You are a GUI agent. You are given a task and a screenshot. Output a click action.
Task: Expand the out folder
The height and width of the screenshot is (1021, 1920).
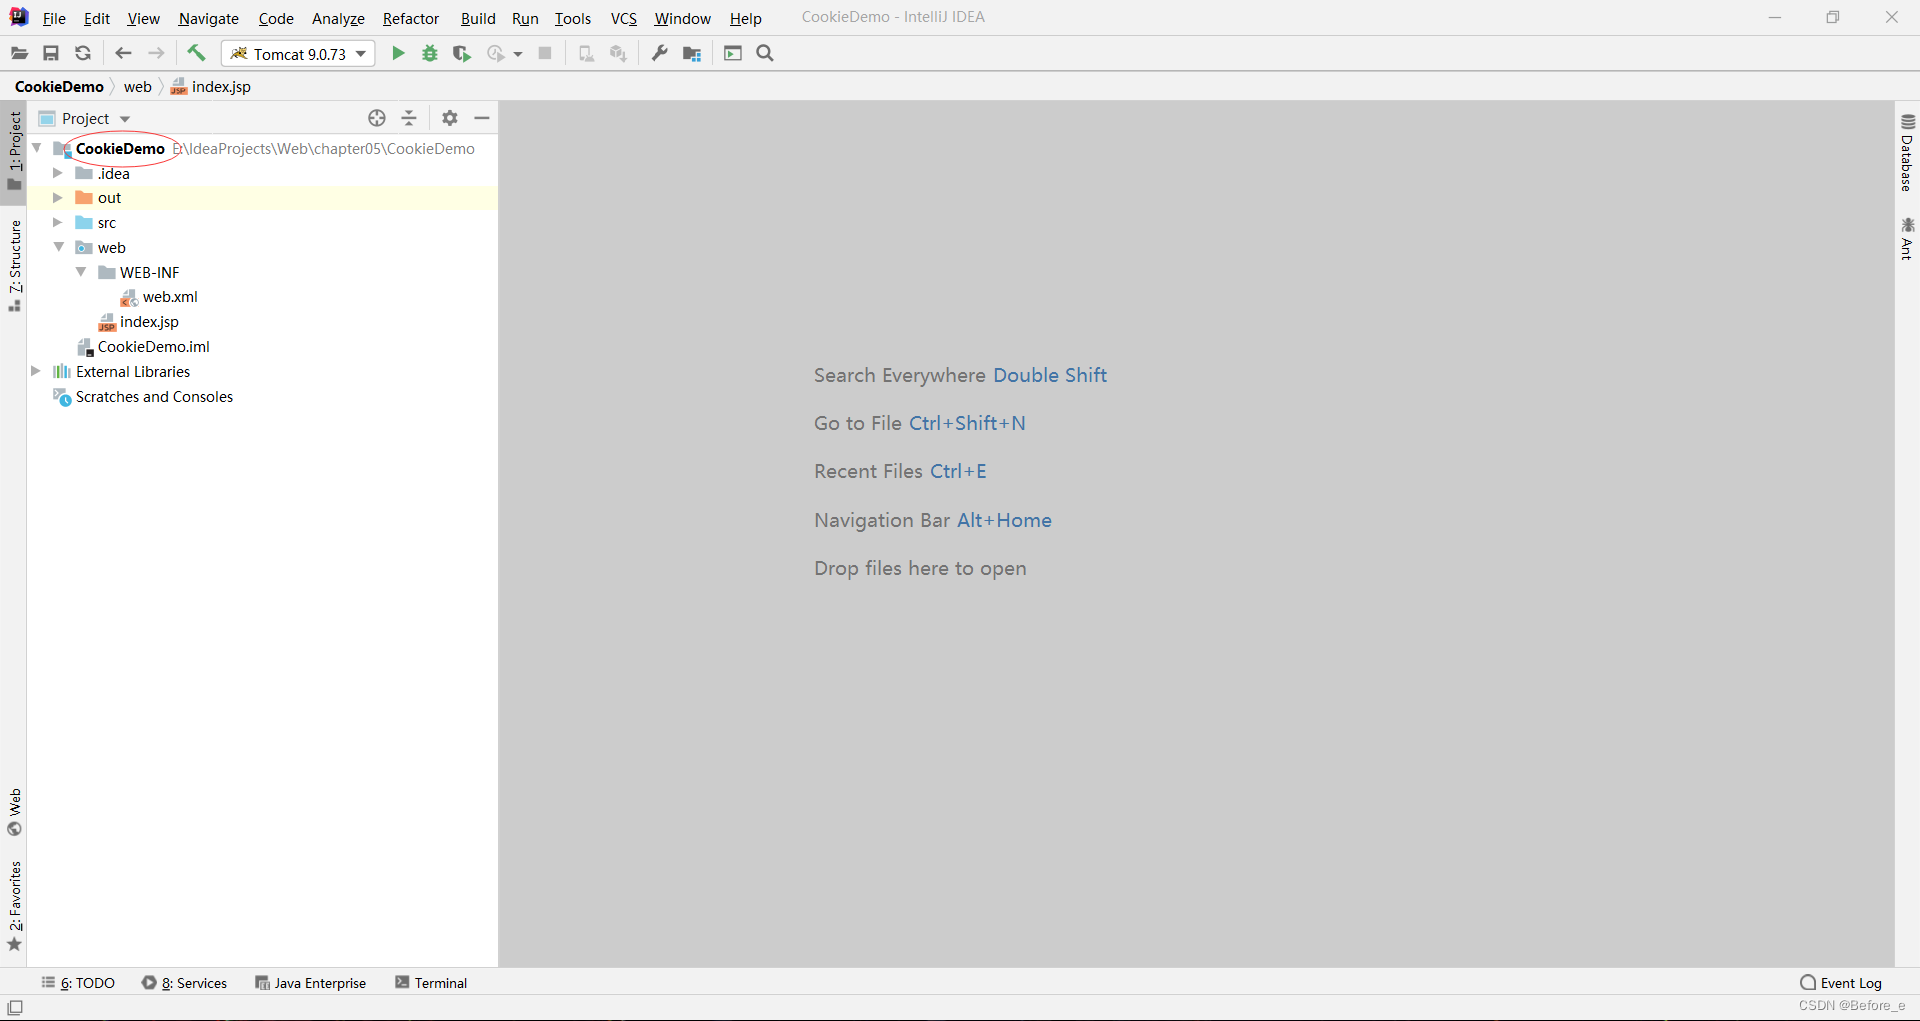(58, 198)
